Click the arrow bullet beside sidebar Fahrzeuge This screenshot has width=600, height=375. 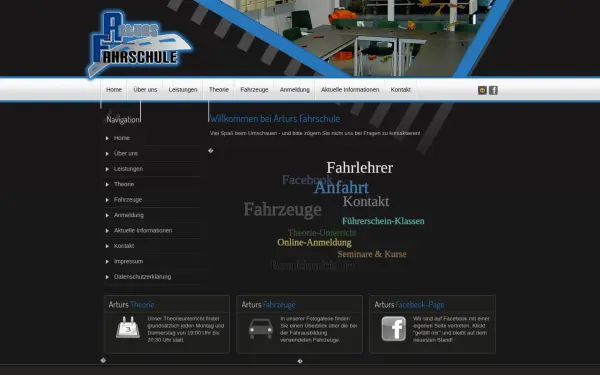[107, 200]
